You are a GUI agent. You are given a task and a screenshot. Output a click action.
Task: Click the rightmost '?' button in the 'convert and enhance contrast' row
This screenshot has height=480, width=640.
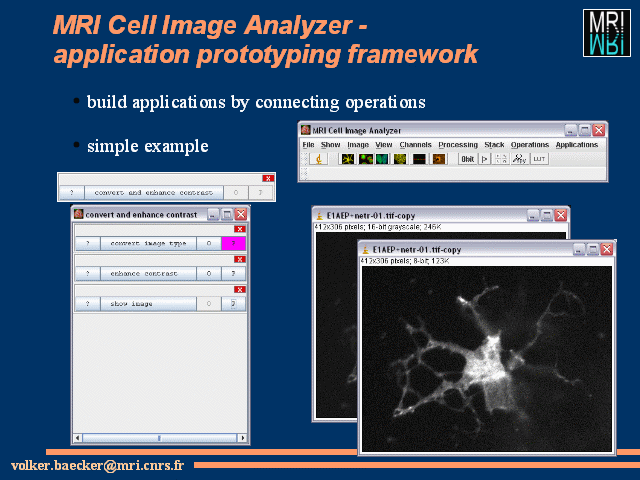261,192
